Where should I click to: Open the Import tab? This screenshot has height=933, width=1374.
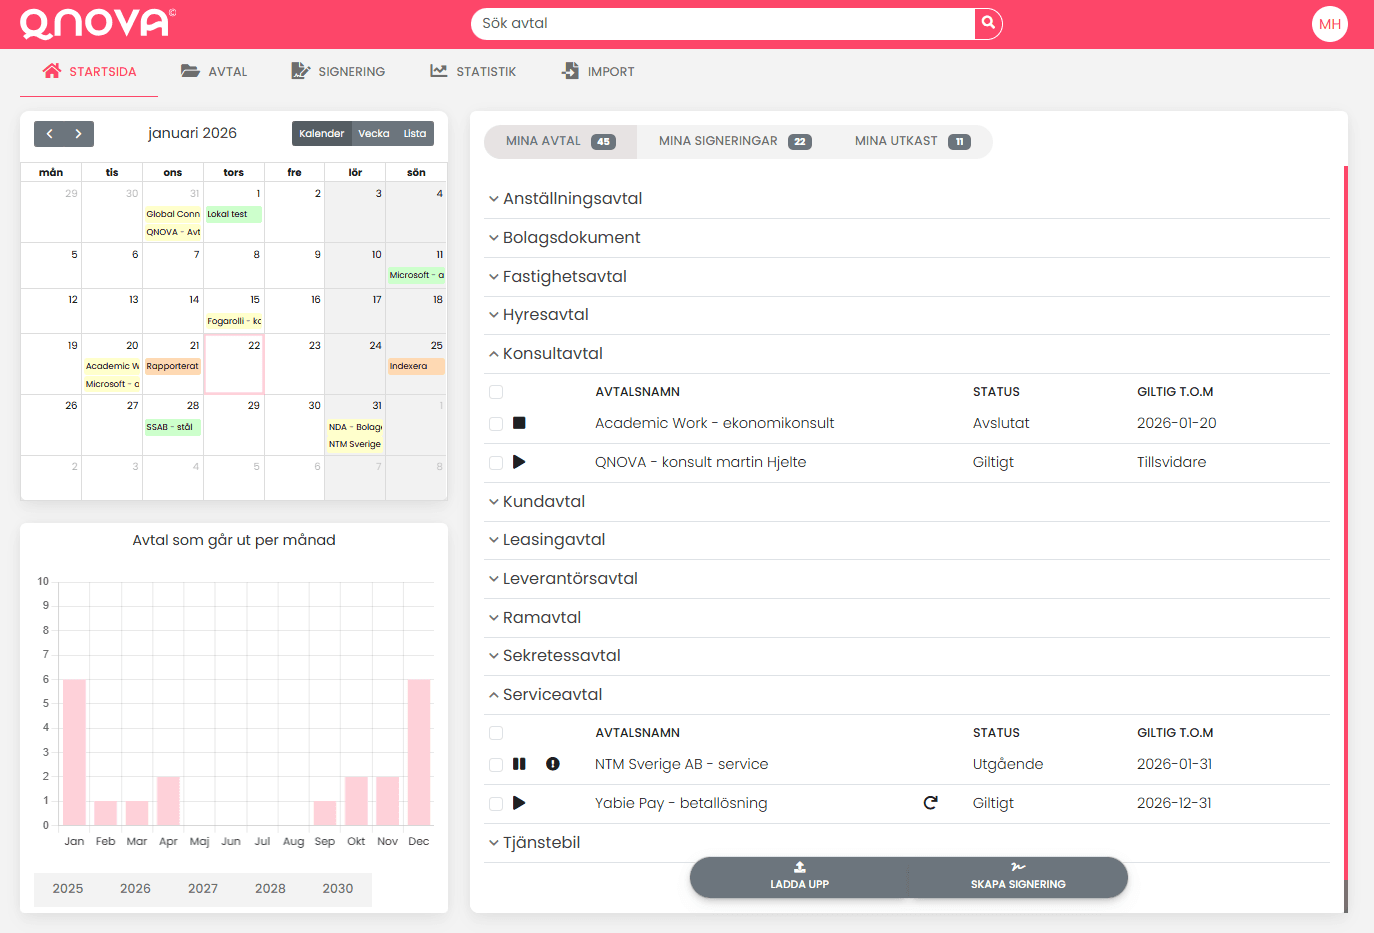tap(598, 72)
